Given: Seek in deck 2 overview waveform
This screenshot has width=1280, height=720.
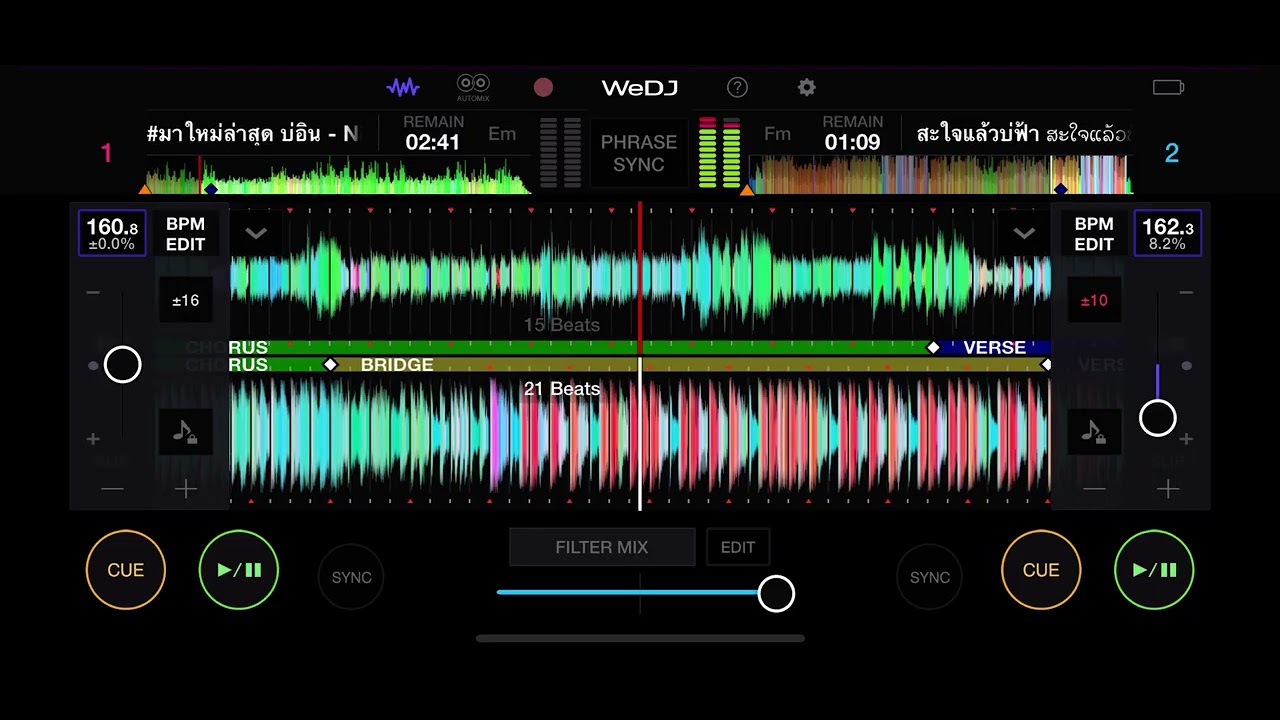Looking at the screenshot, I should tap(940, 174).
